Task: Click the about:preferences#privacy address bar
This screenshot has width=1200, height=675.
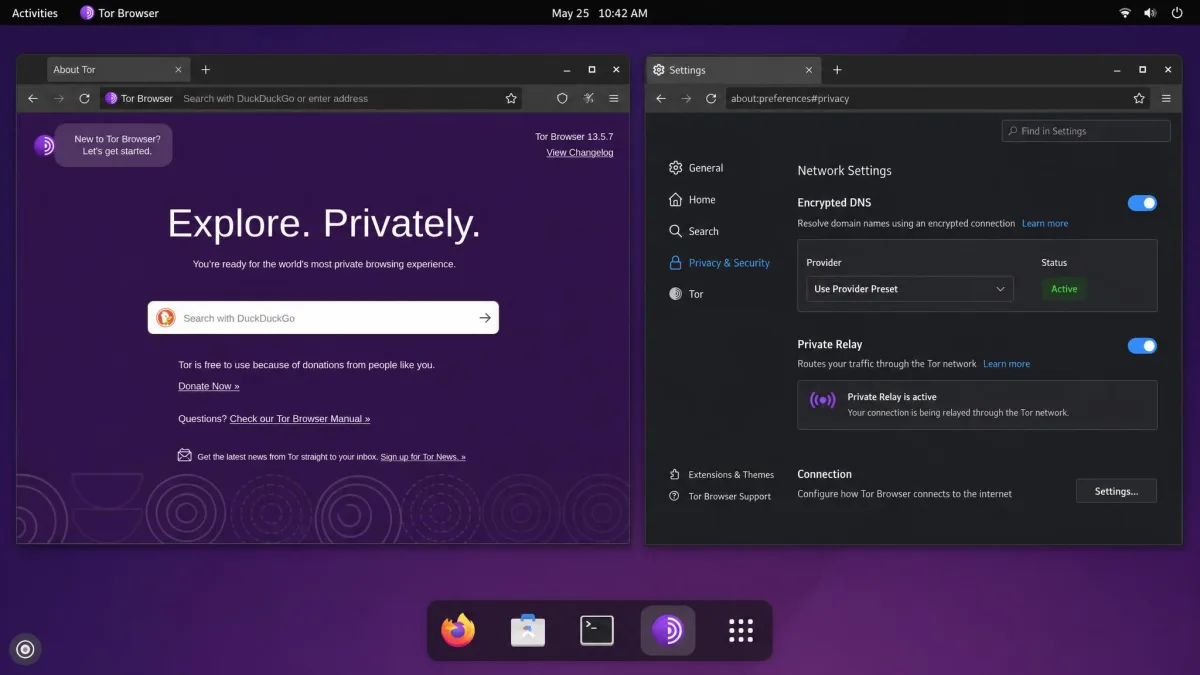Action: [x=938, y=98]
